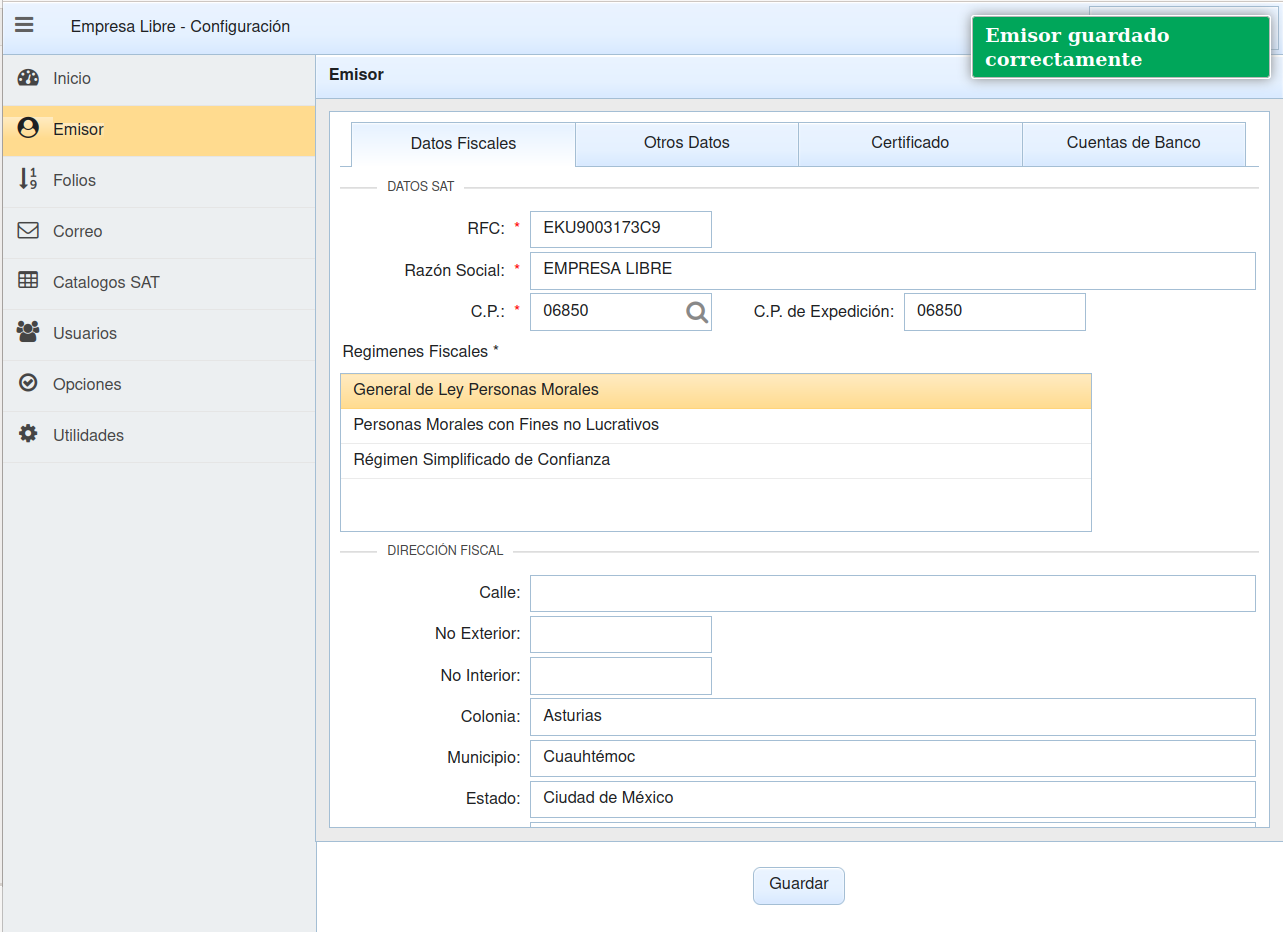Click the RFC input field
1283x932 pixels.
(620, 229)
